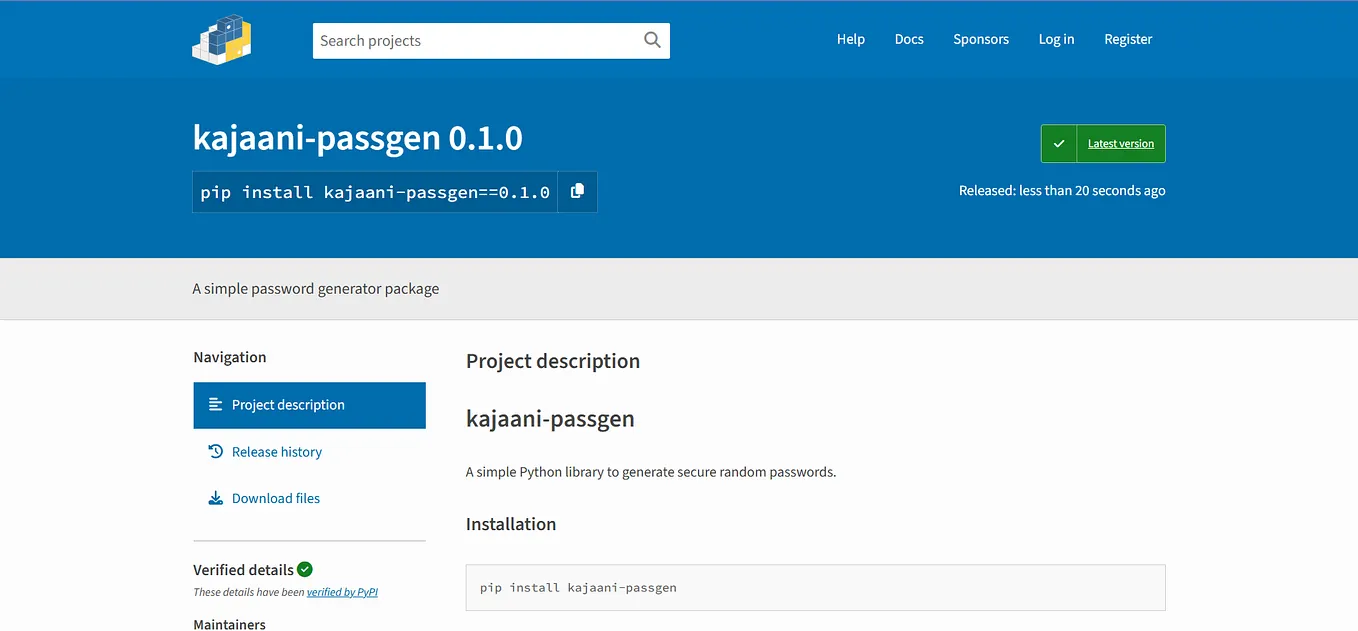The image size is (1358, 631).
Task: Click the search magnifier icon
Action: pyautogui.click(x=652, y=40)
